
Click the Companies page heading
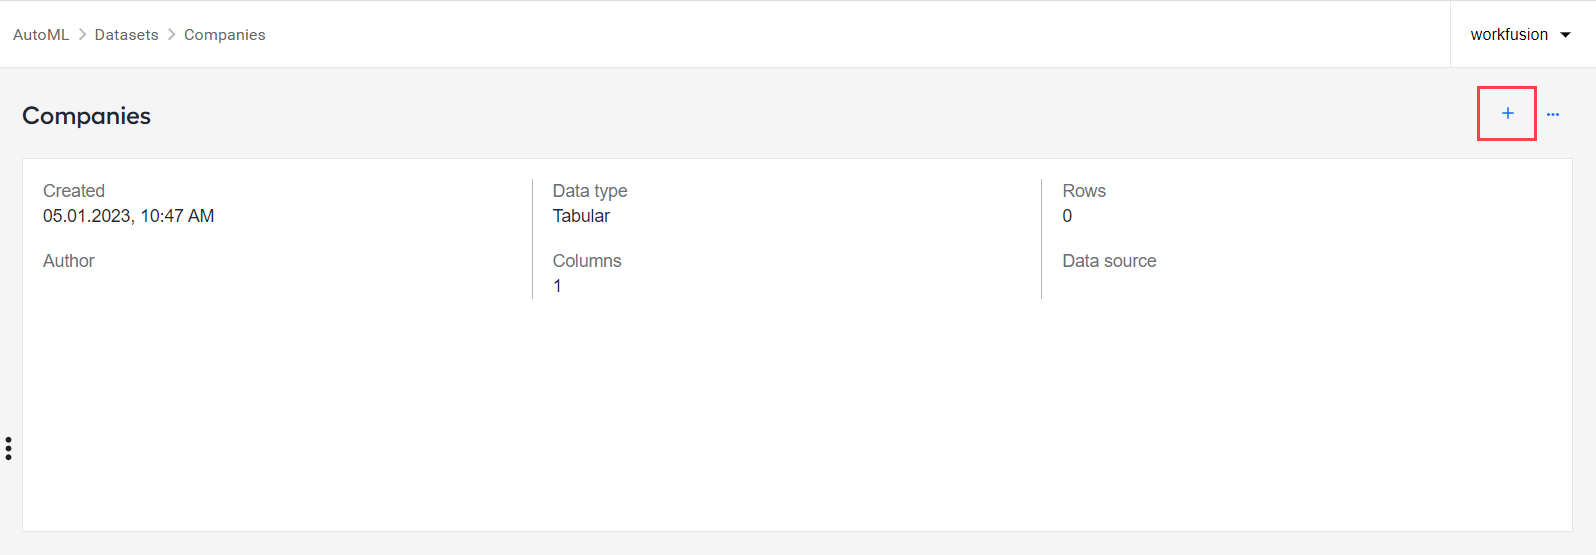[86, 116]
